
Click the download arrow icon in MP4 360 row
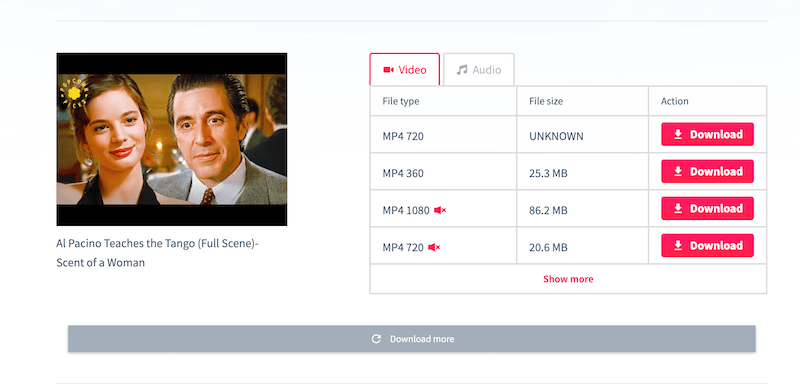(678, 171)
